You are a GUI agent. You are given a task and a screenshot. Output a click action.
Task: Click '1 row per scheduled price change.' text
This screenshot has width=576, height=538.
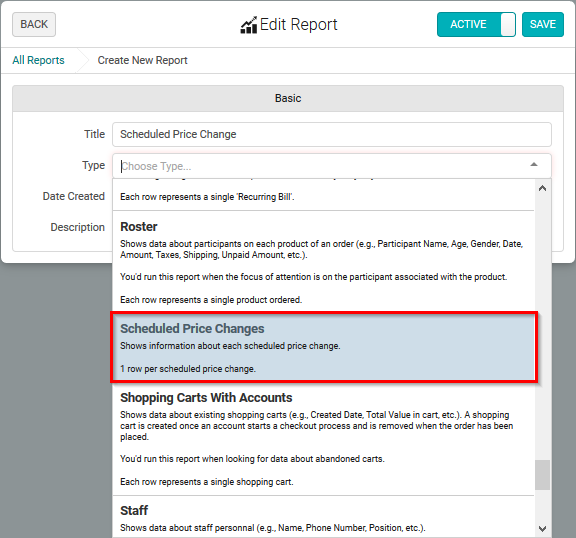point(188,369)
